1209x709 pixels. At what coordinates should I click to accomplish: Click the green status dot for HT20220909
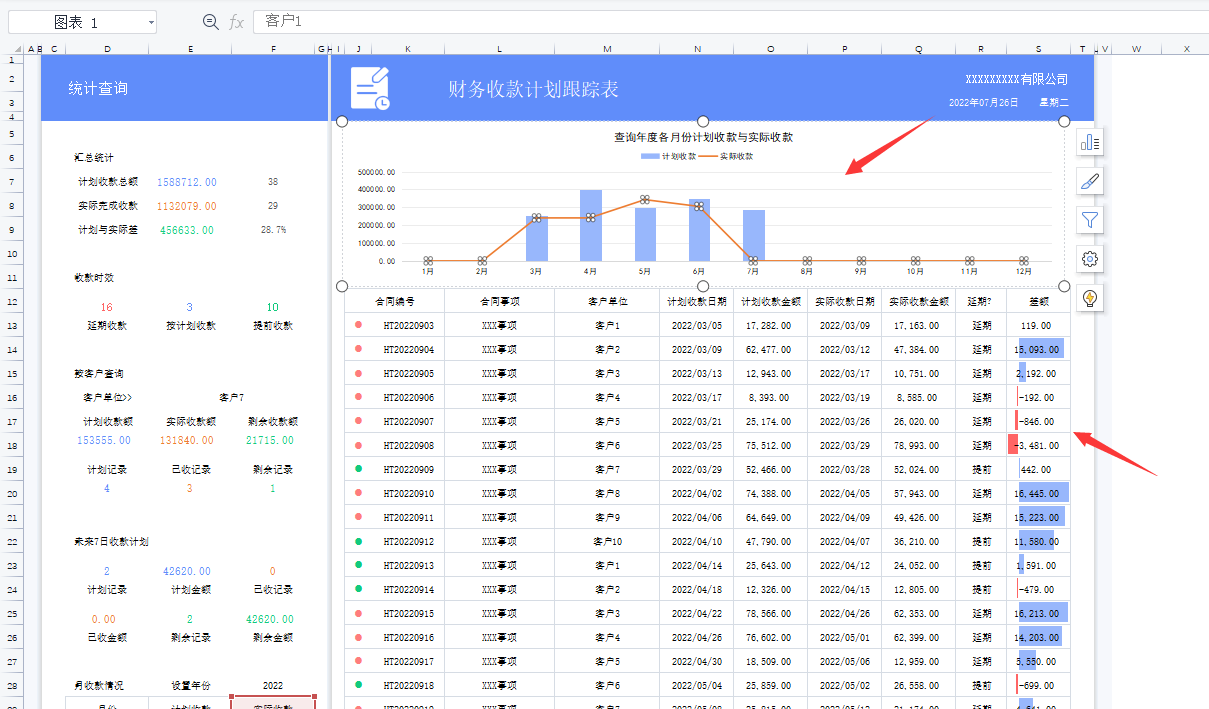click(358, 469)
